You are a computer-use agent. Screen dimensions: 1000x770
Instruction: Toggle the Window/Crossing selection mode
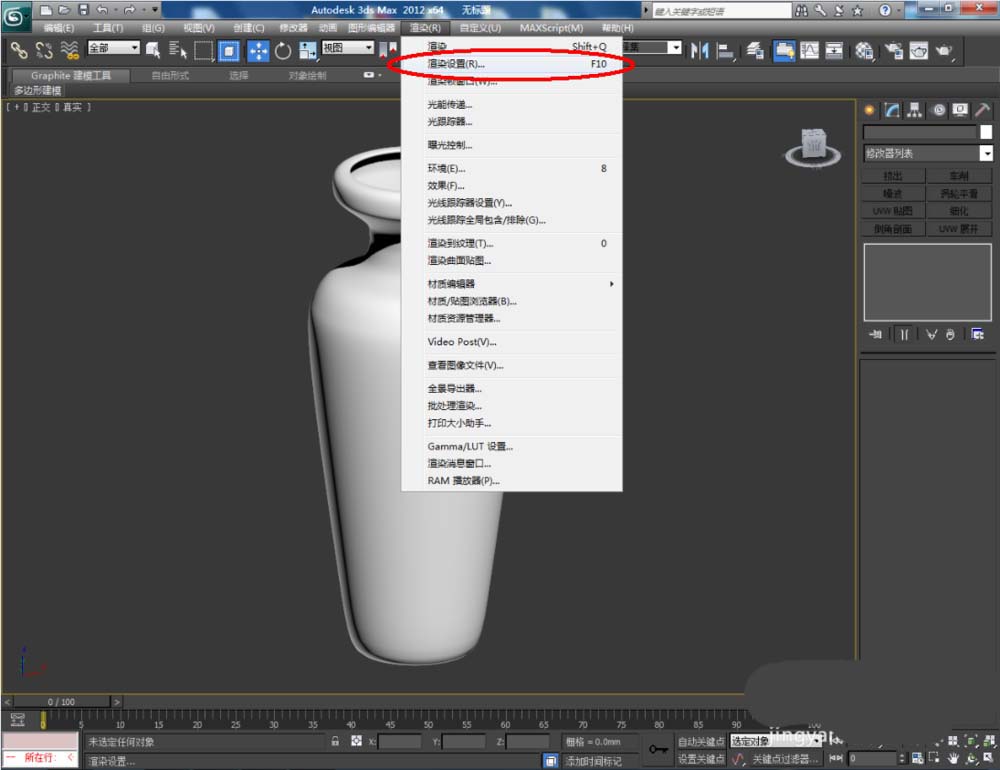tap(228, 50)
